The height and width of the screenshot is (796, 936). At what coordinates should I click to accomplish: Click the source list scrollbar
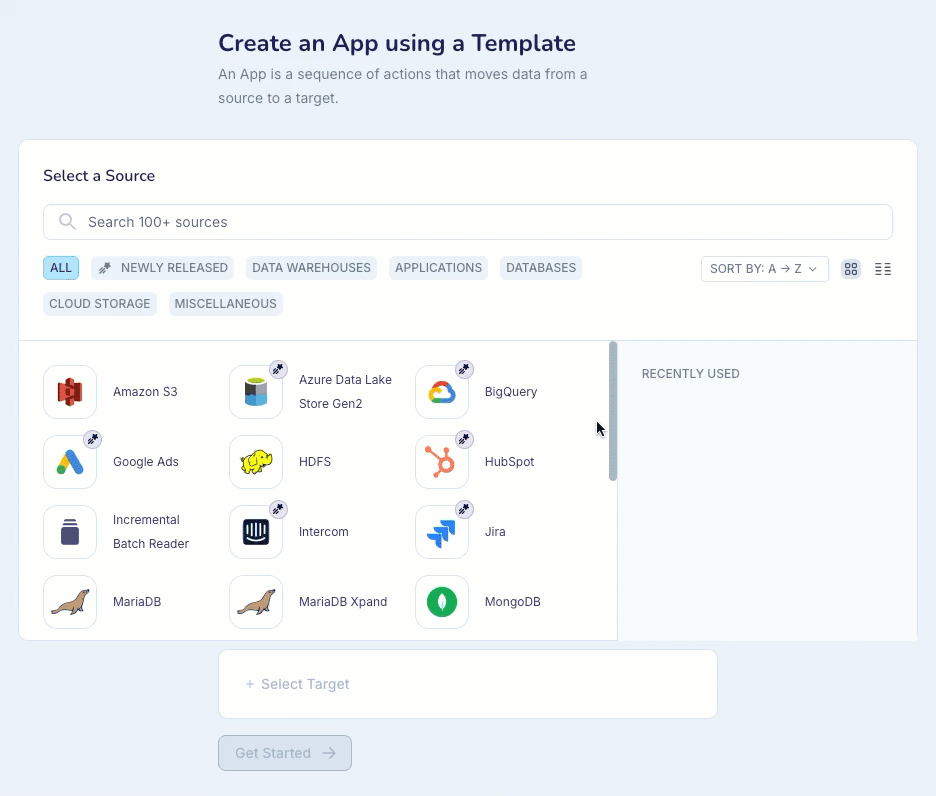(612, 411)
